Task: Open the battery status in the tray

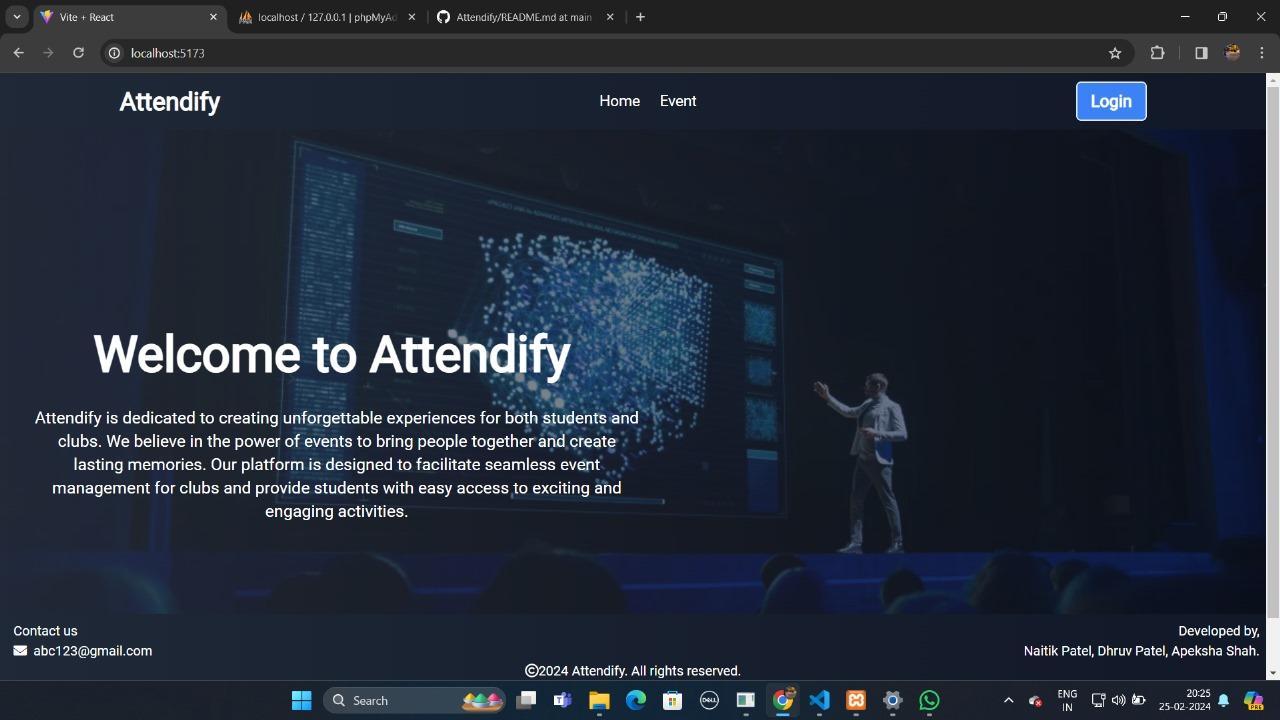Action: click(1138, 700)
